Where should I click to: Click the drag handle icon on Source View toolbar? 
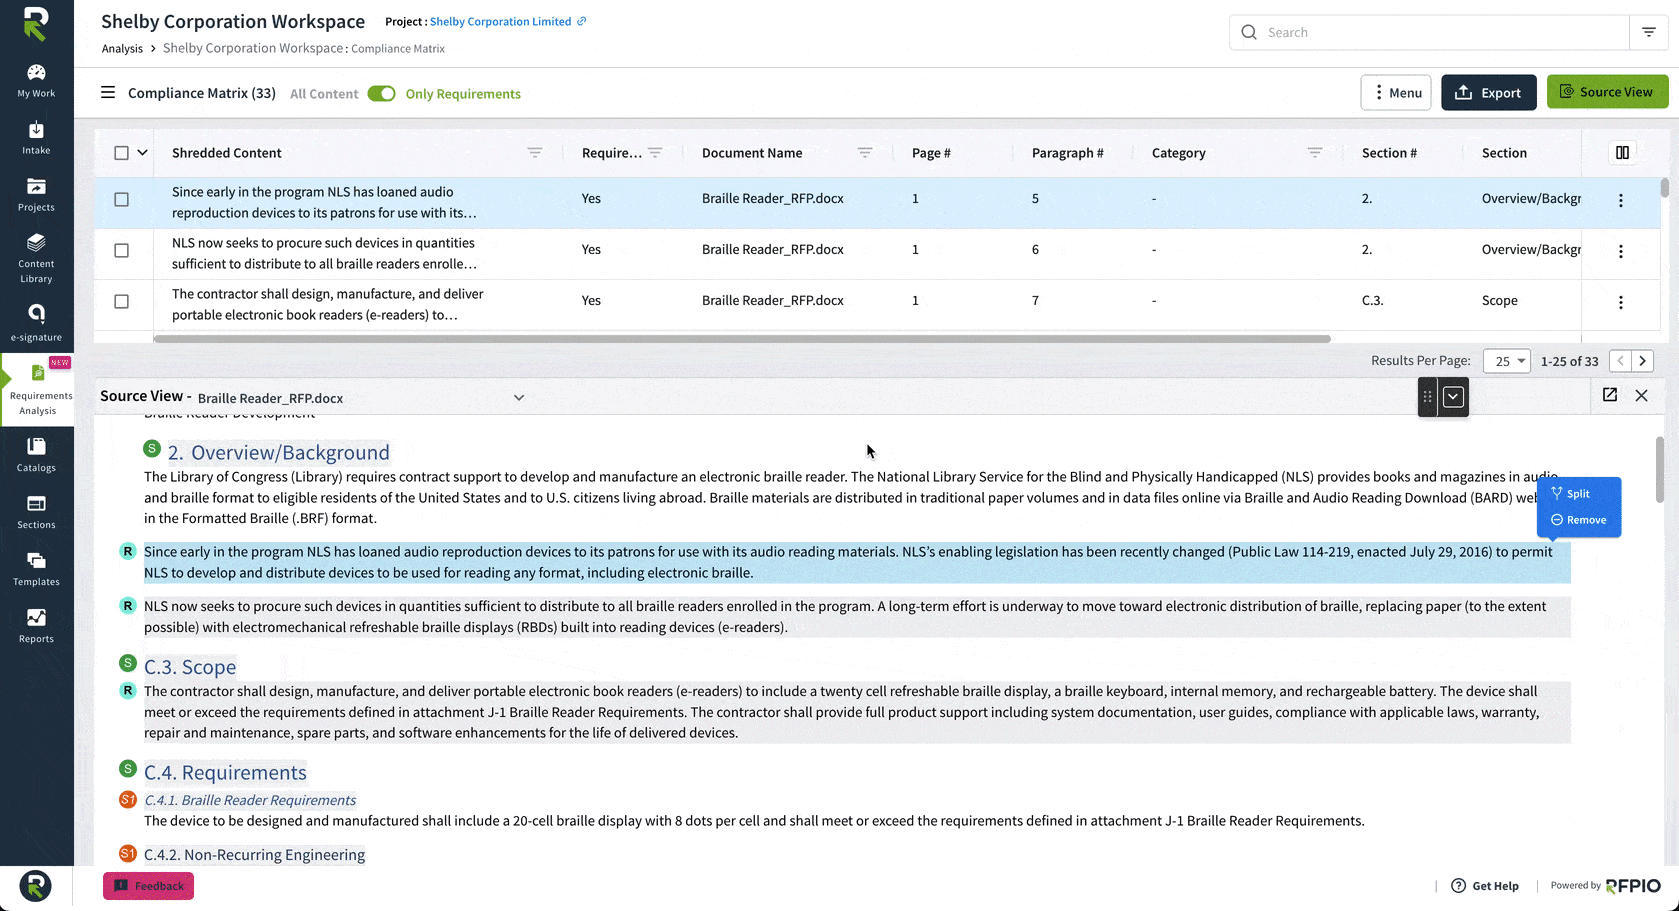1428,397
